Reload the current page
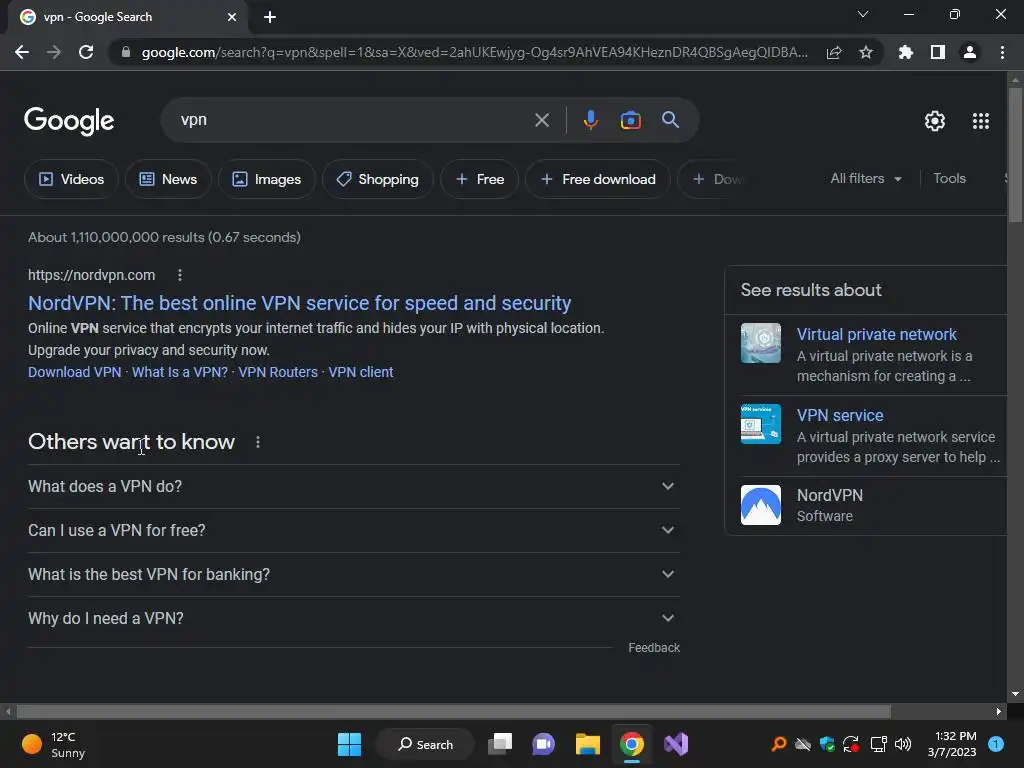The height and width of the screenshot is (768, 1024). pos(86,52)
